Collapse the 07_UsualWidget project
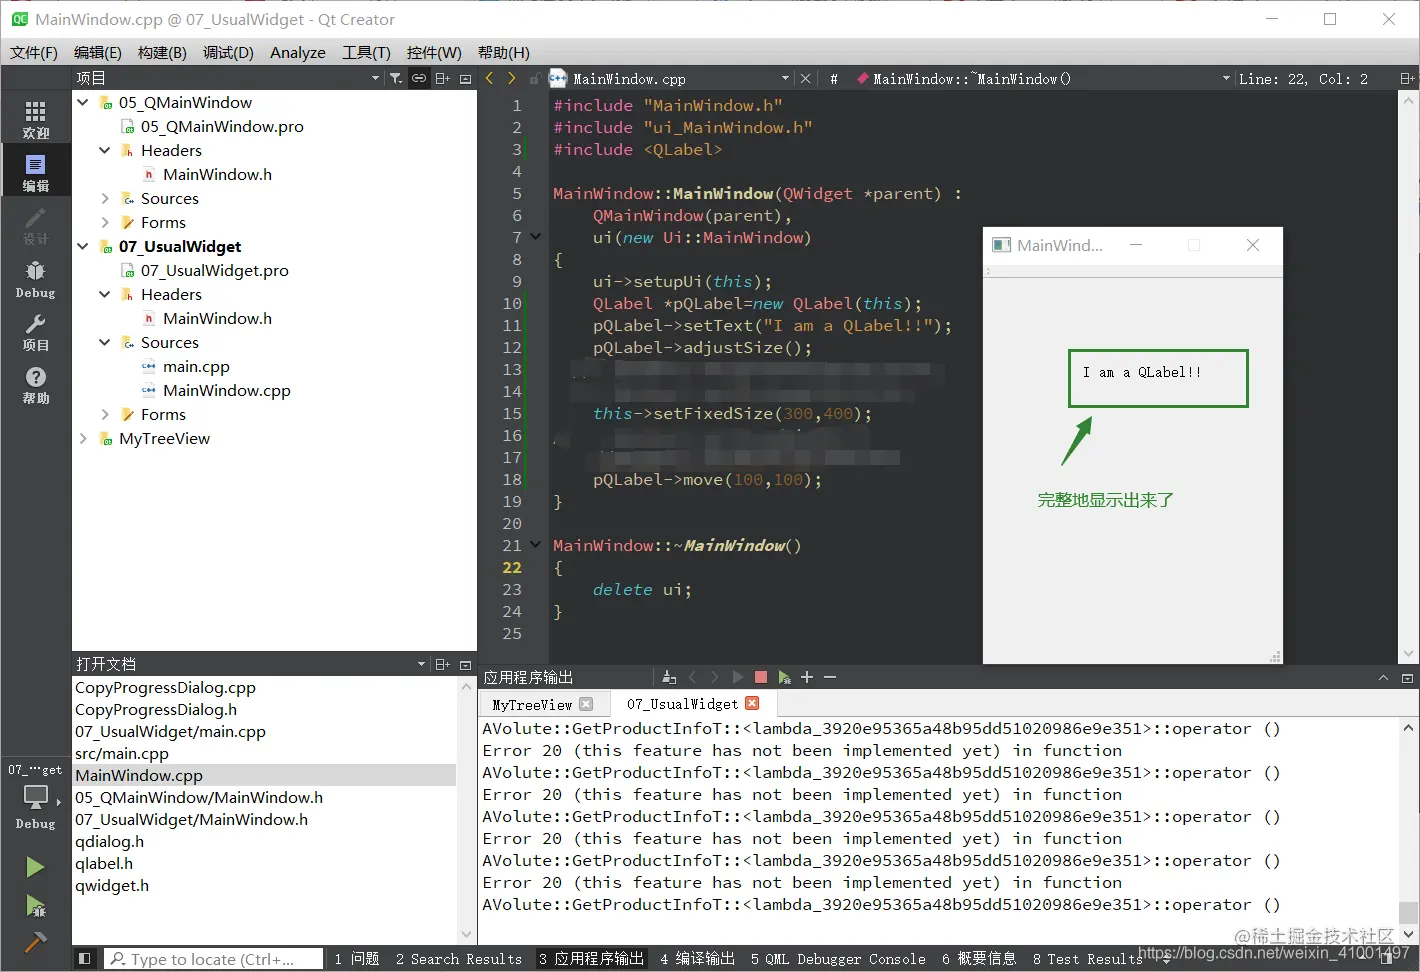Viewport: 1420px width, 972px height. tap(83, 246)
